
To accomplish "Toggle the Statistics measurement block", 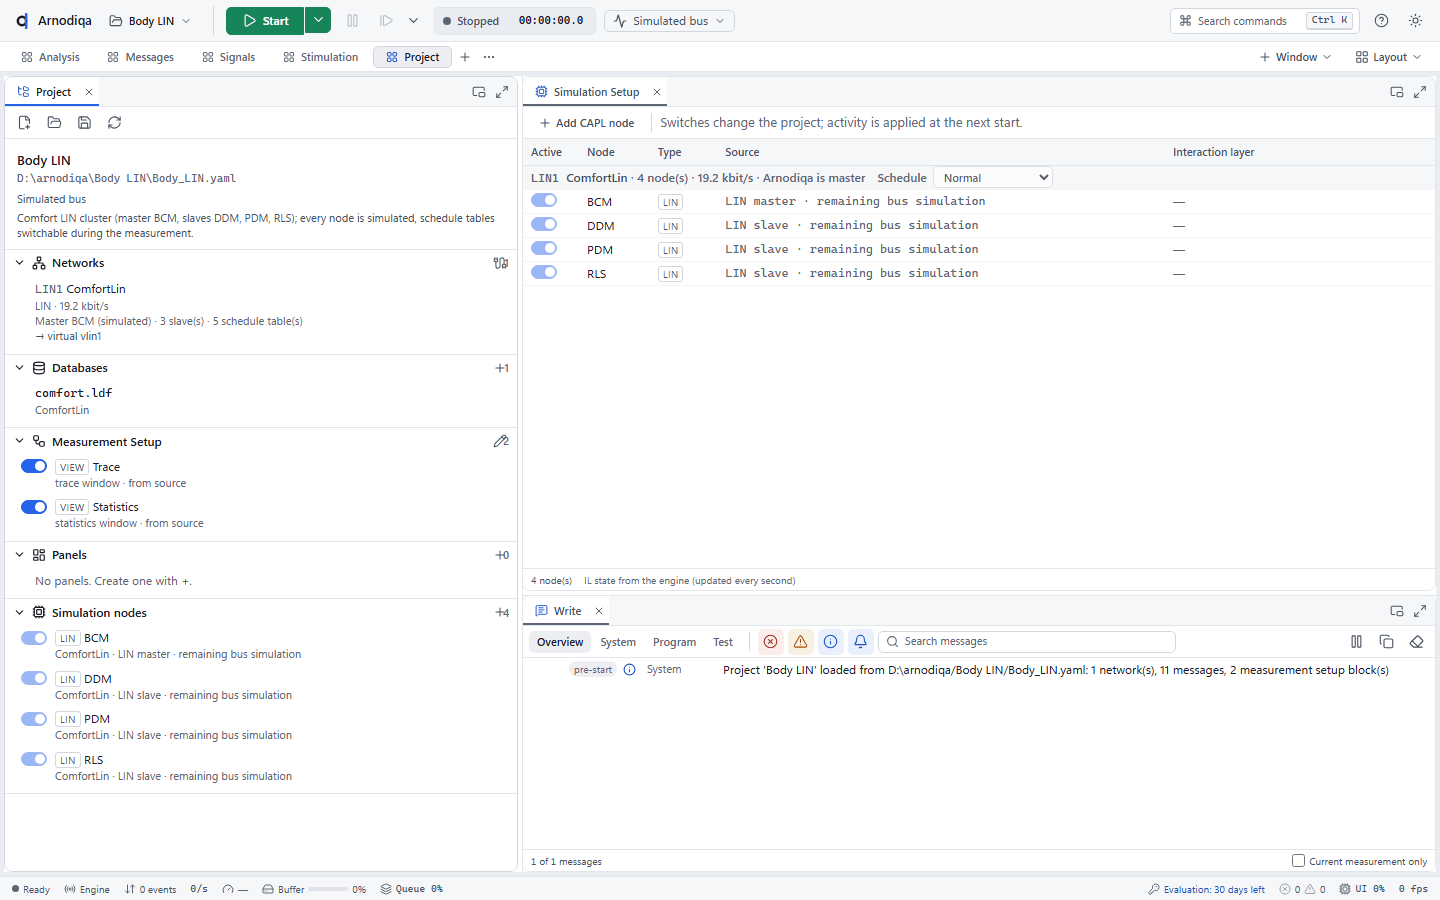I will [x=34, y=507].
